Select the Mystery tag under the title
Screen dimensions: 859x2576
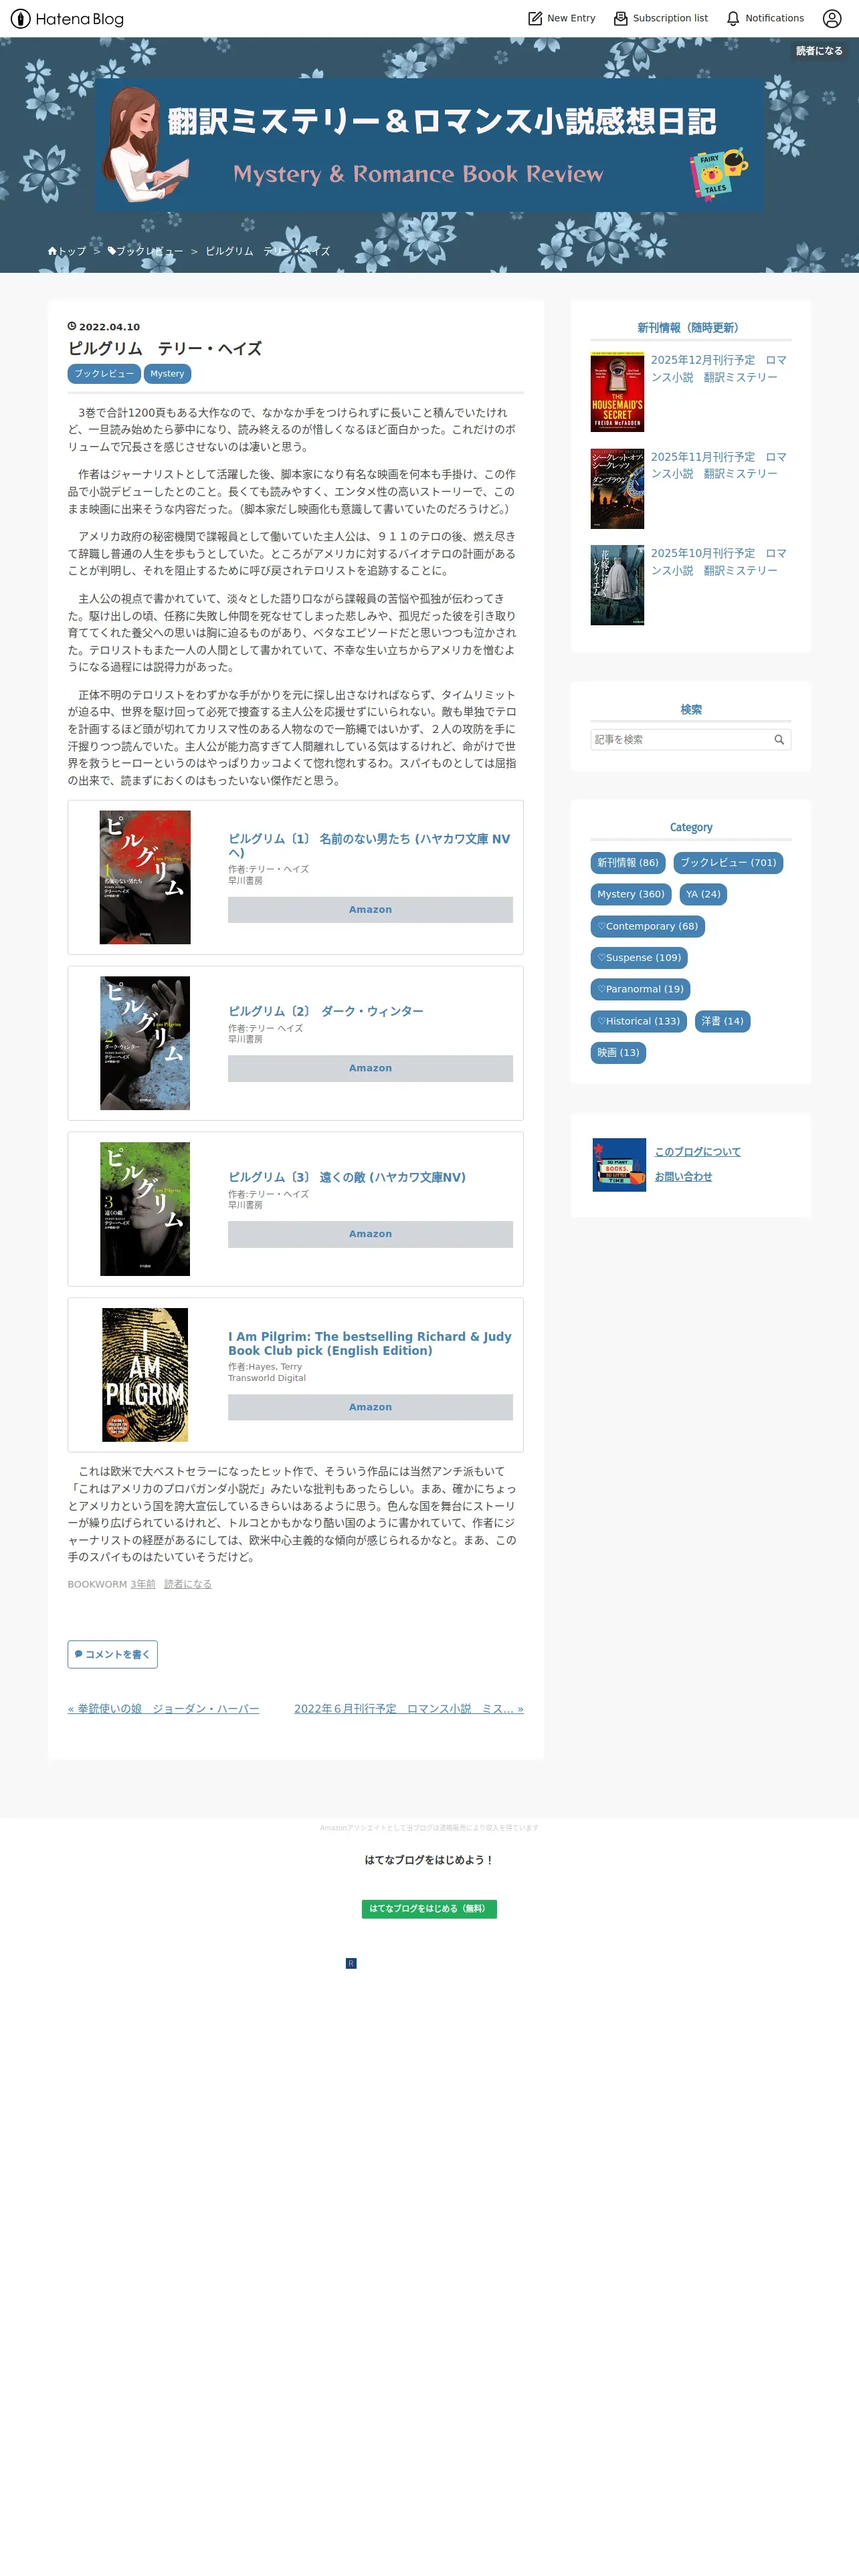(167, 374)
